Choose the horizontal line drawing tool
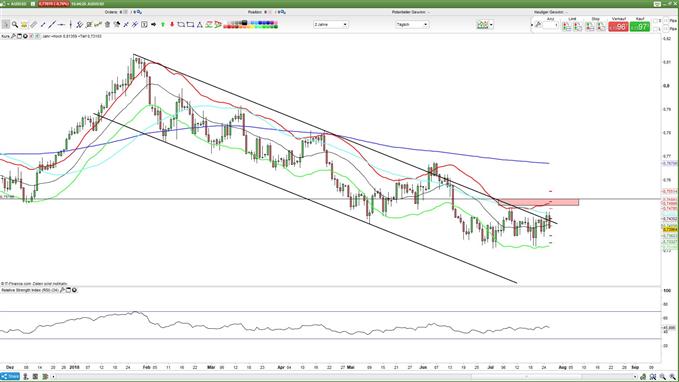This screenshot has height=382, width=679. [x=61, y=25]
